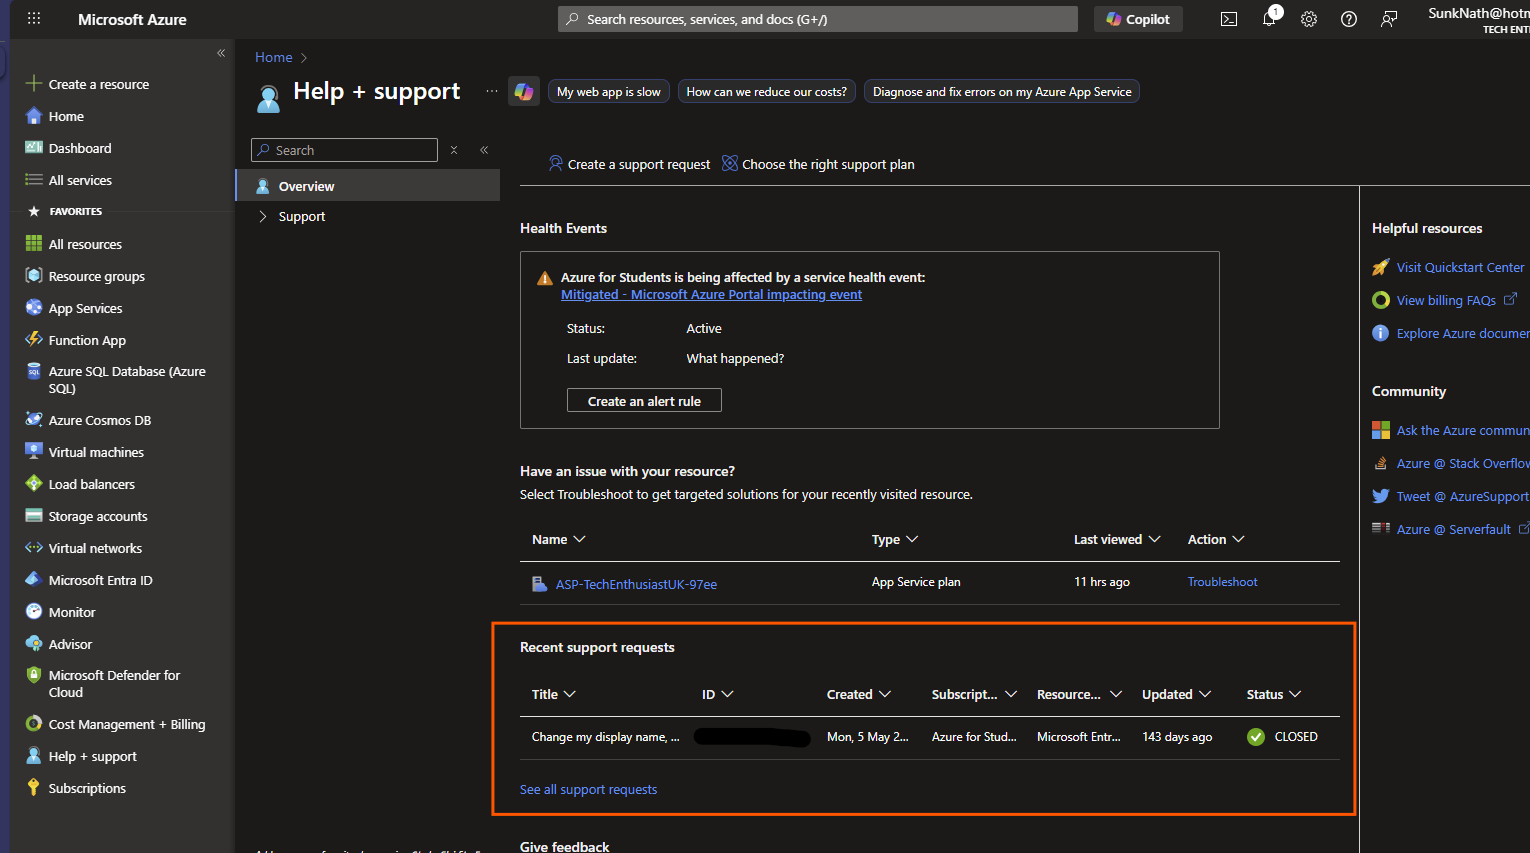Open Visit Quickstart Center link
The height and width of the screenshot is (853, 1530).
[x=1460, y=267]
